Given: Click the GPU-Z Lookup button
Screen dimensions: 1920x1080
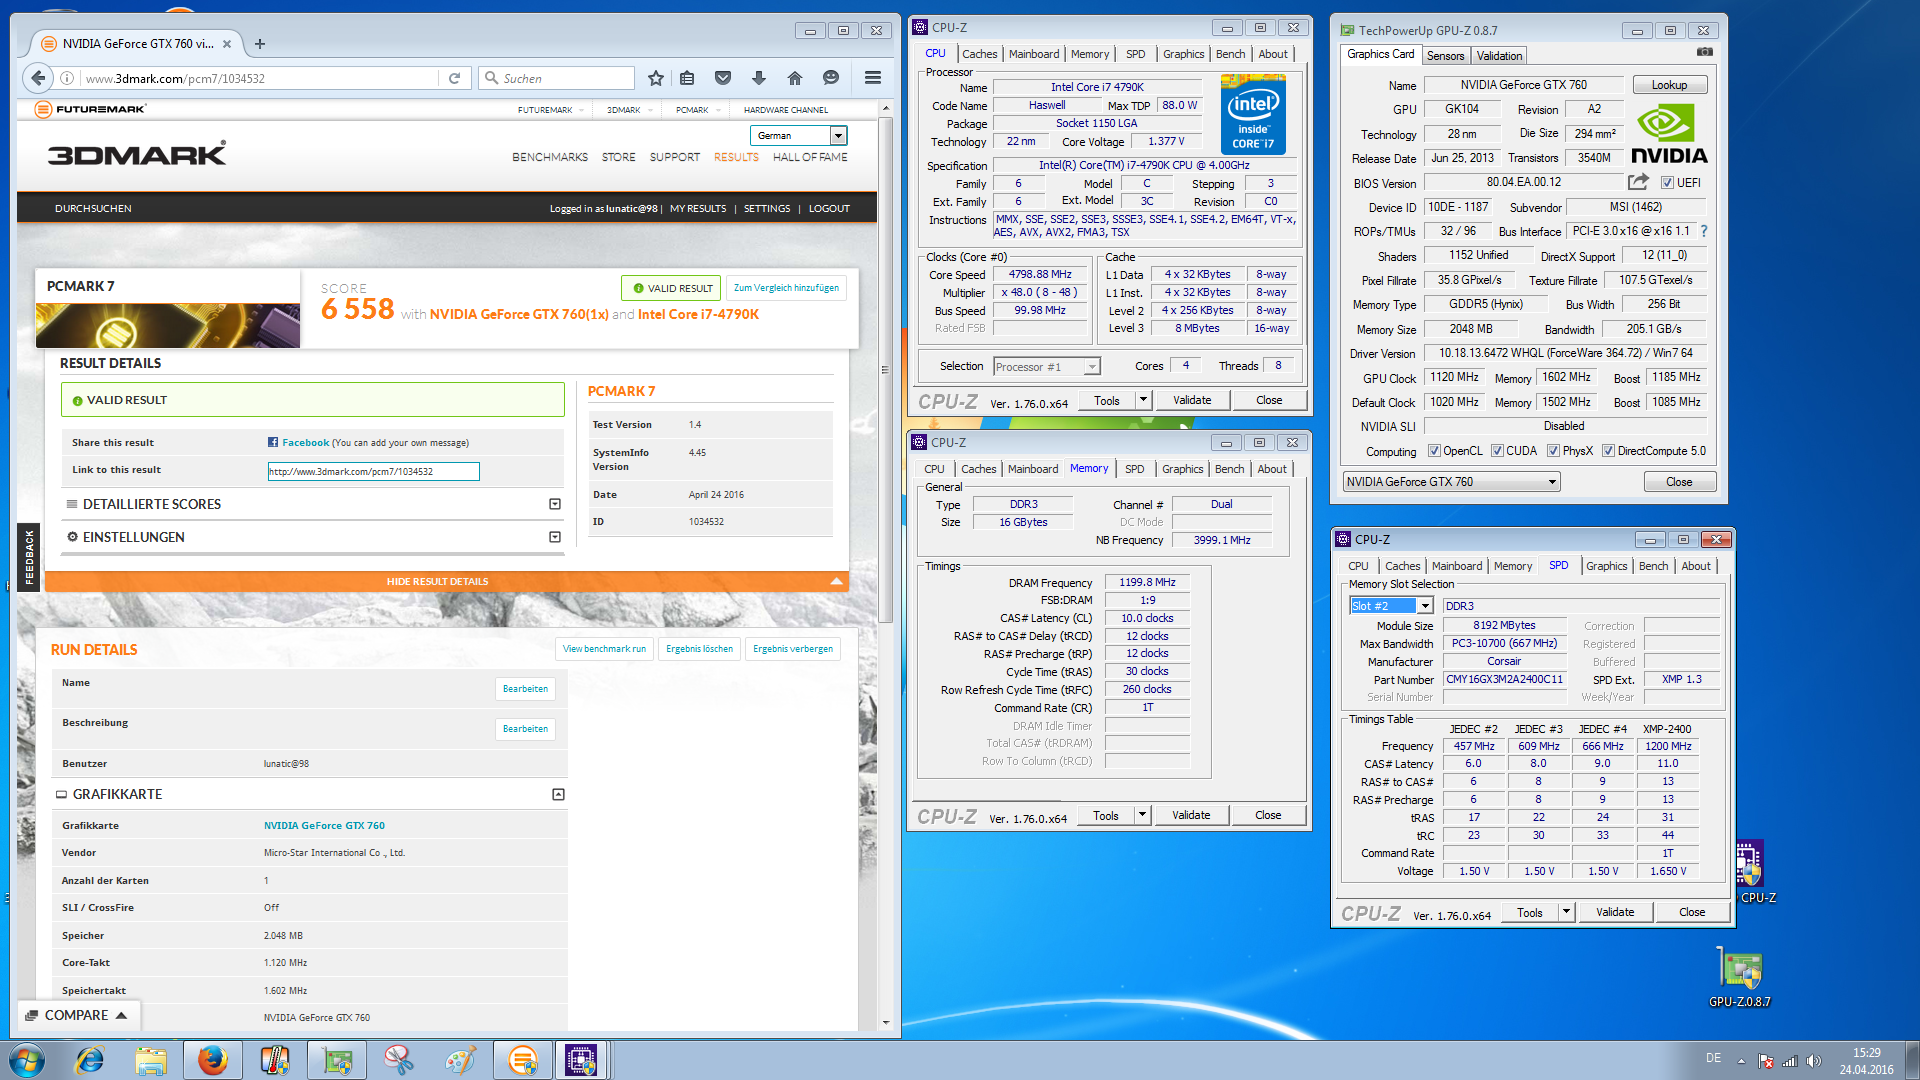Looking at the screenshot, I should click(x=1669, y=85).
